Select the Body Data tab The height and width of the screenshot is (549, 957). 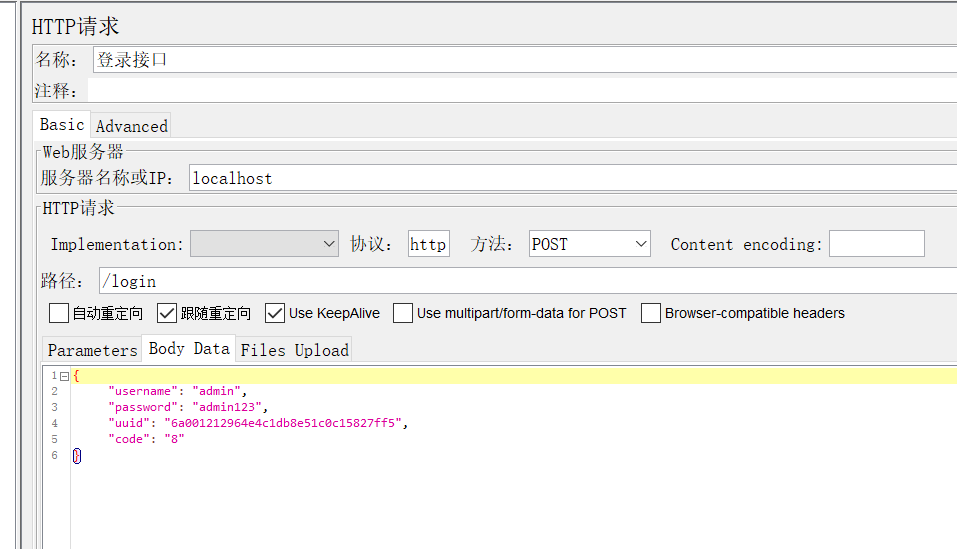(189, 348)
